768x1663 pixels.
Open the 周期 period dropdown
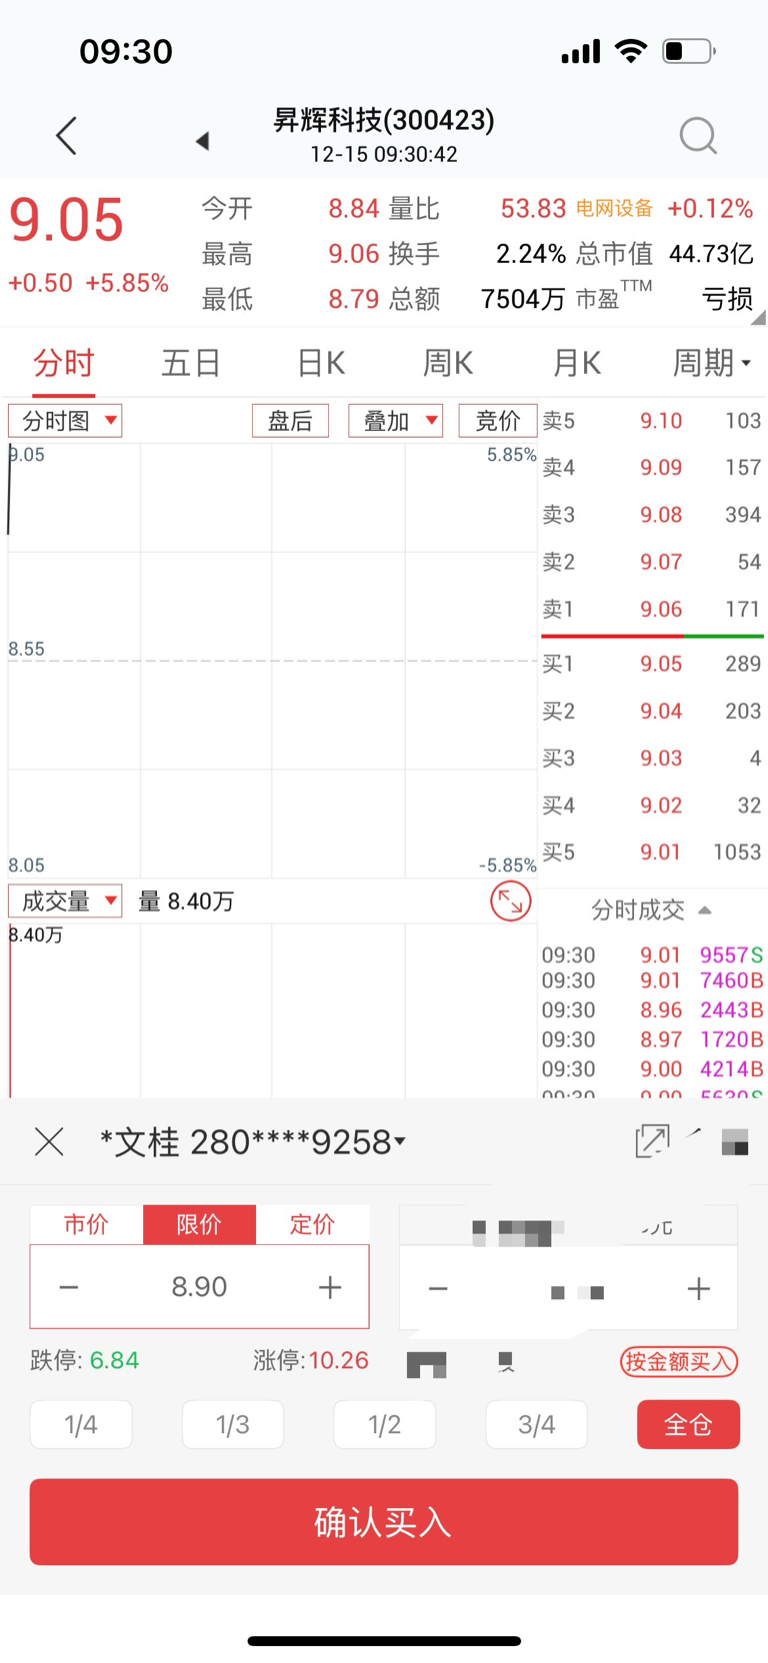[711, 363]
